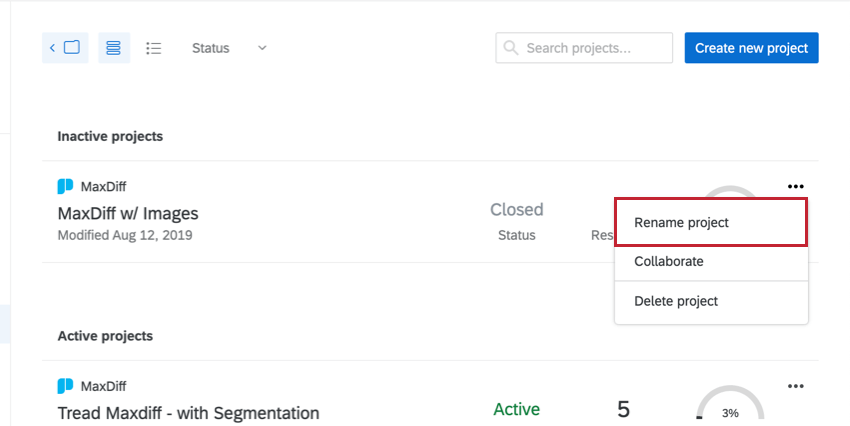Click the magnifier icon in the search box

tap(511, 48)
